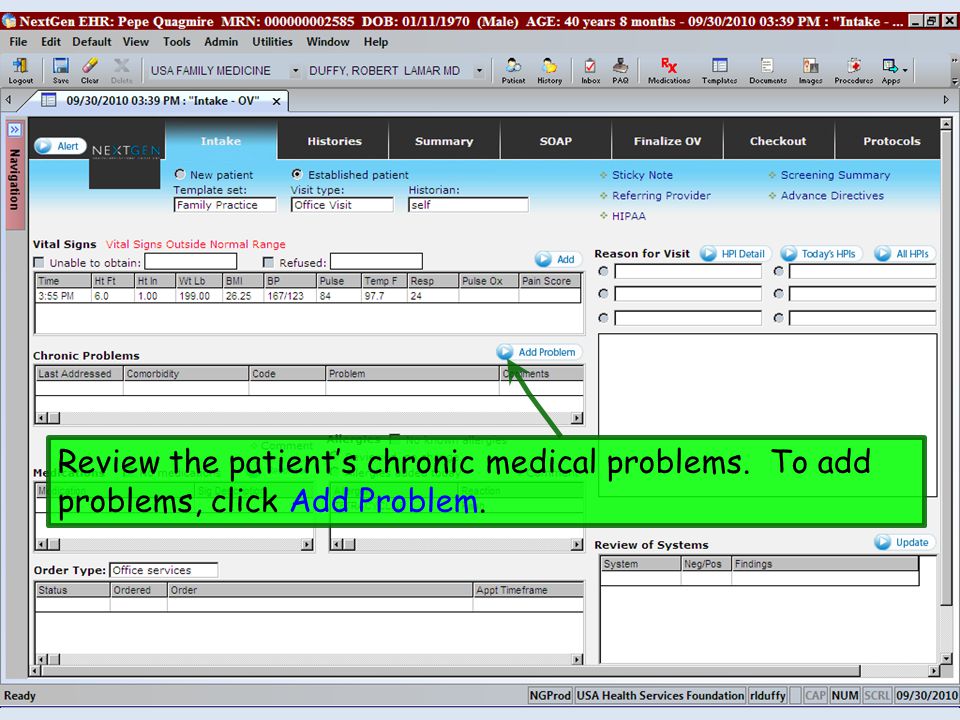
Task: Open the Admin menu
Action: pyautogui.click(x=221, y=42)
